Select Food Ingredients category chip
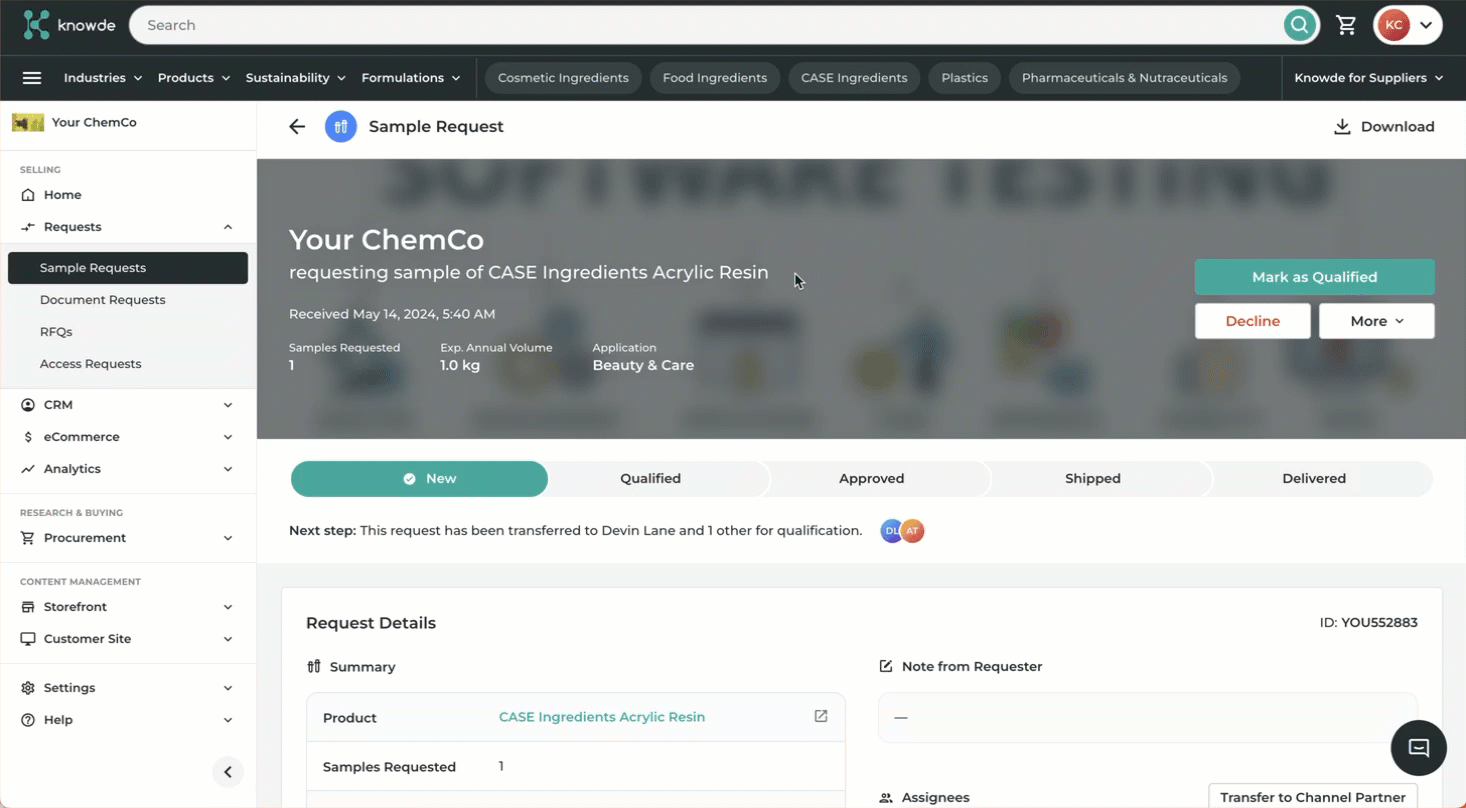 (x=715, y=78)
